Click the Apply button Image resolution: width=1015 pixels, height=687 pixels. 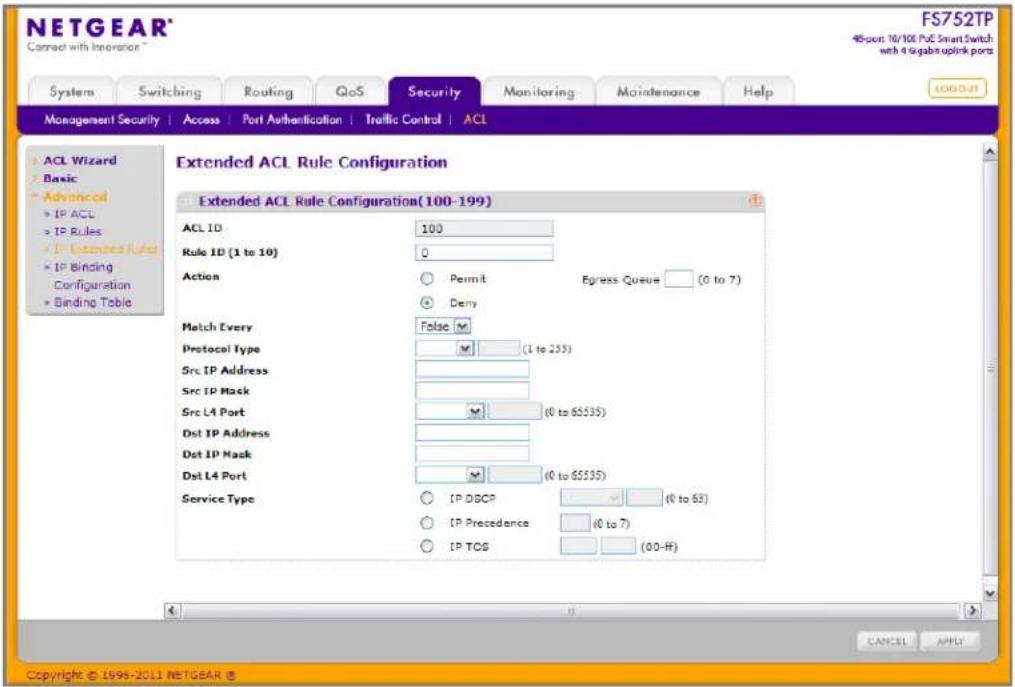[x=950, y=641]
